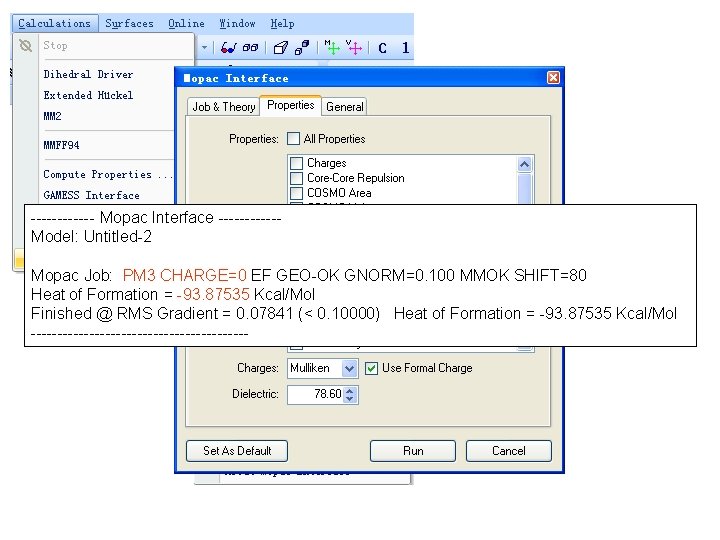
Task: Decrease the Dielectric value with down arrow
Action: click(350, 398)
